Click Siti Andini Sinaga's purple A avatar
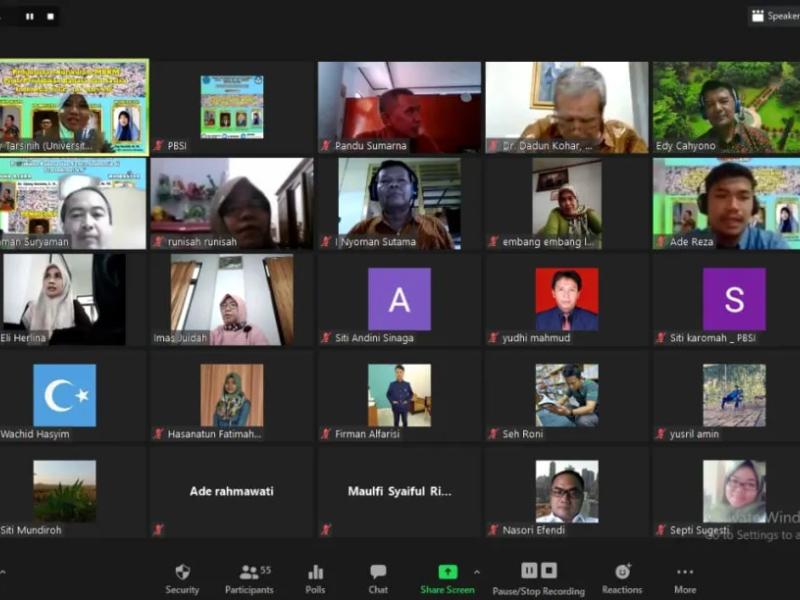Screen dimensions: 800x600 399,299
